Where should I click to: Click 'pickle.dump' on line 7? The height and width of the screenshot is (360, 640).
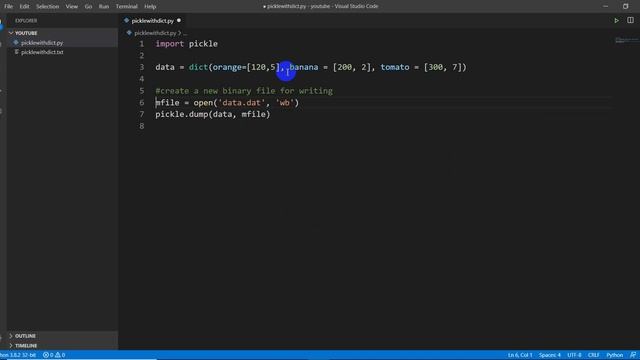point(182,114)
